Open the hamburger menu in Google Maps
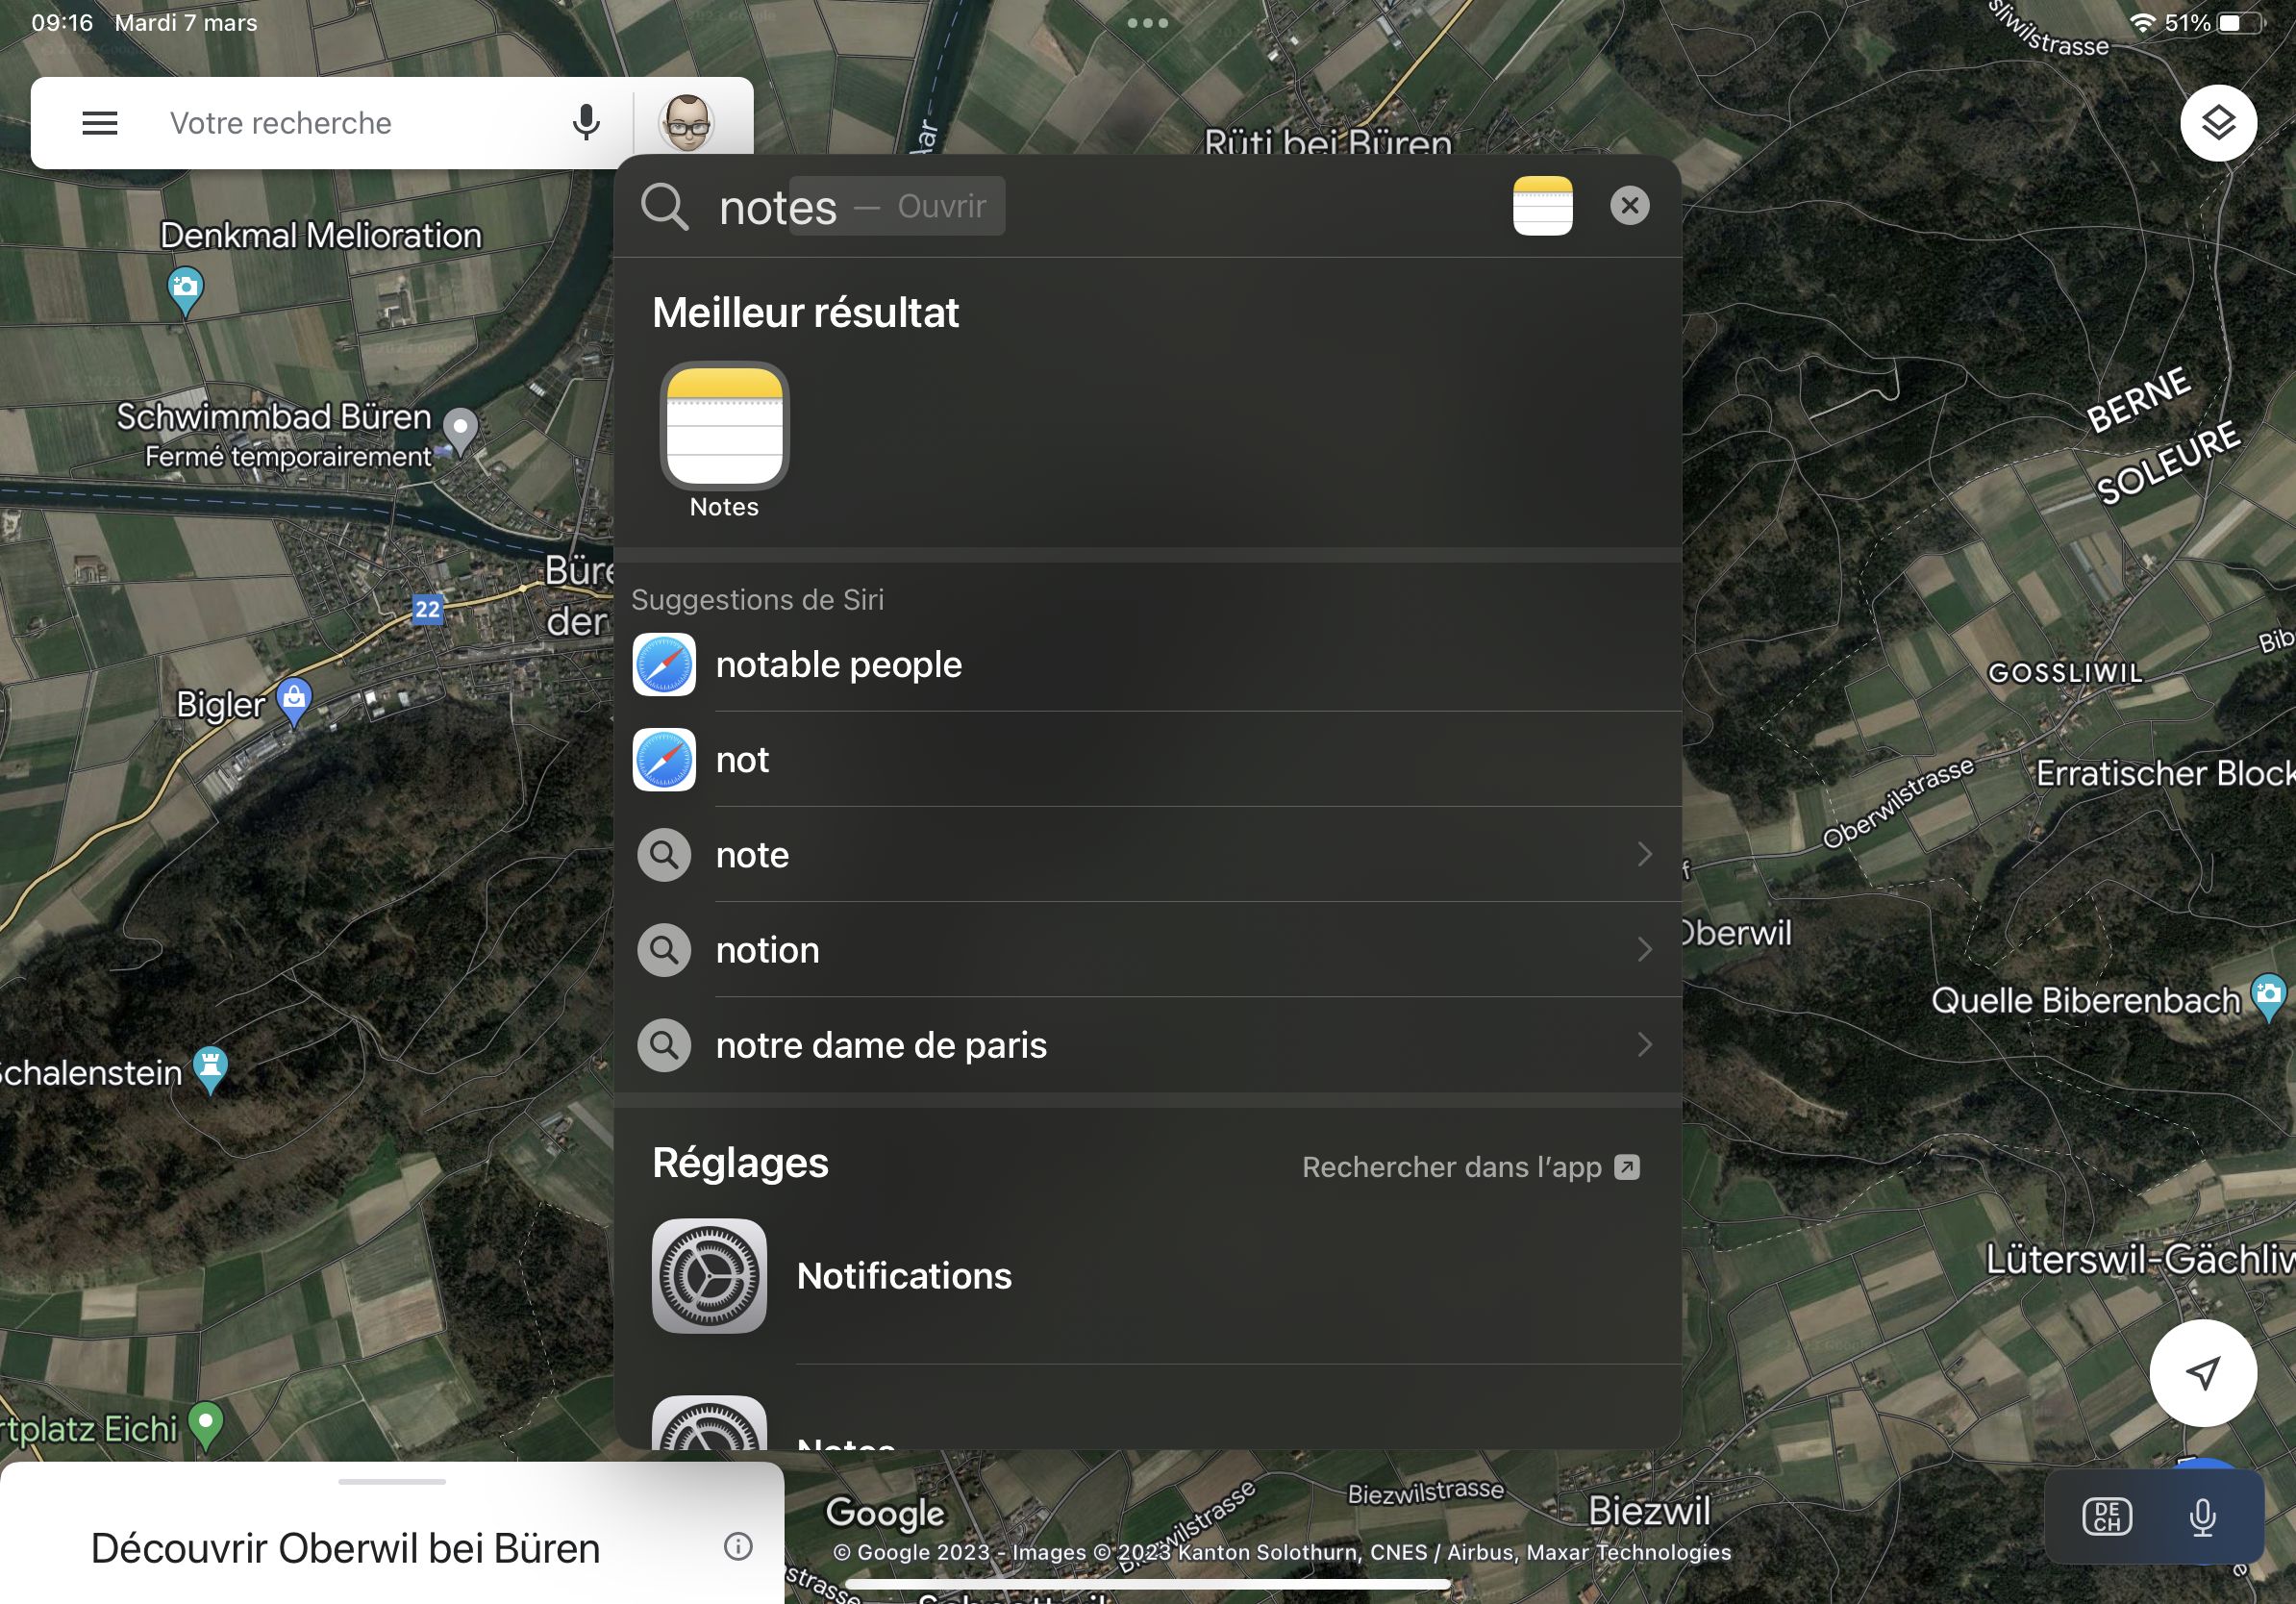 coord(100,123)
